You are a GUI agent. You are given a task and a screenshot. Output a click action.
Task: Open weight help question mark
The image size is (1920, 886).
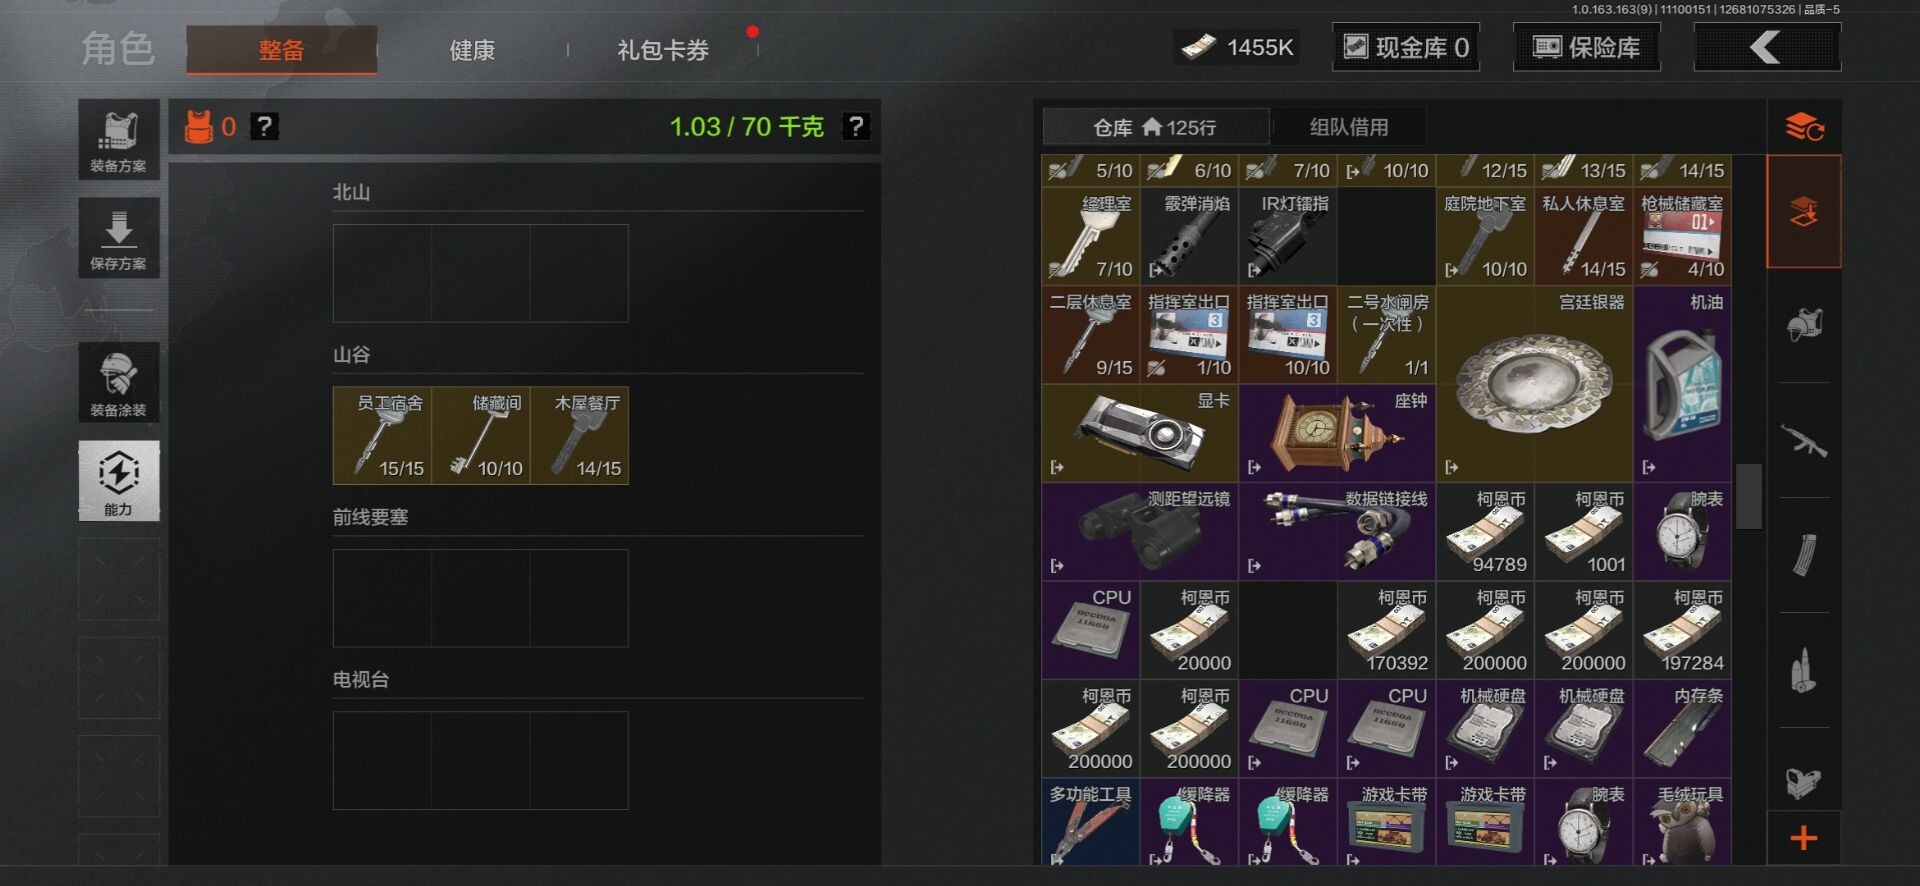856,127
